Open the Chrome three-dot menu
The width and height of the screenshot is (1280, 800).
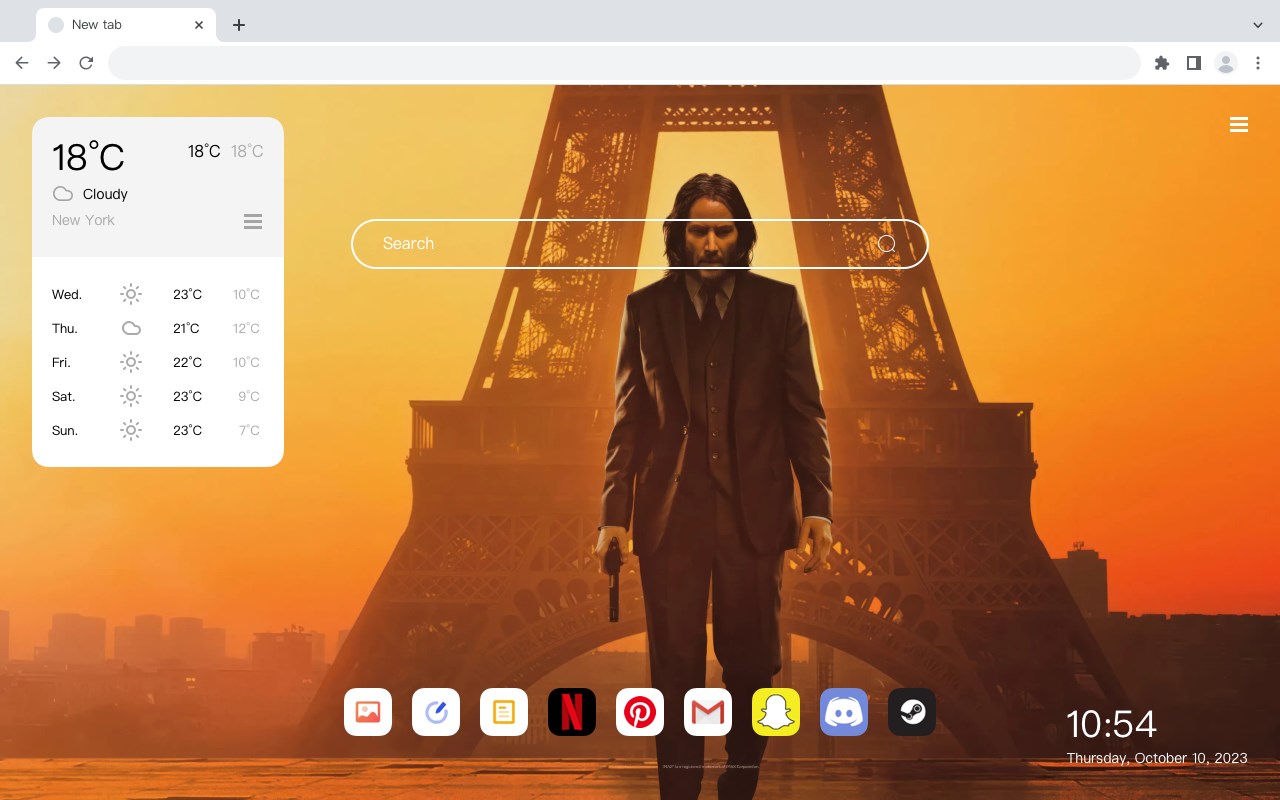(1258, 63)
